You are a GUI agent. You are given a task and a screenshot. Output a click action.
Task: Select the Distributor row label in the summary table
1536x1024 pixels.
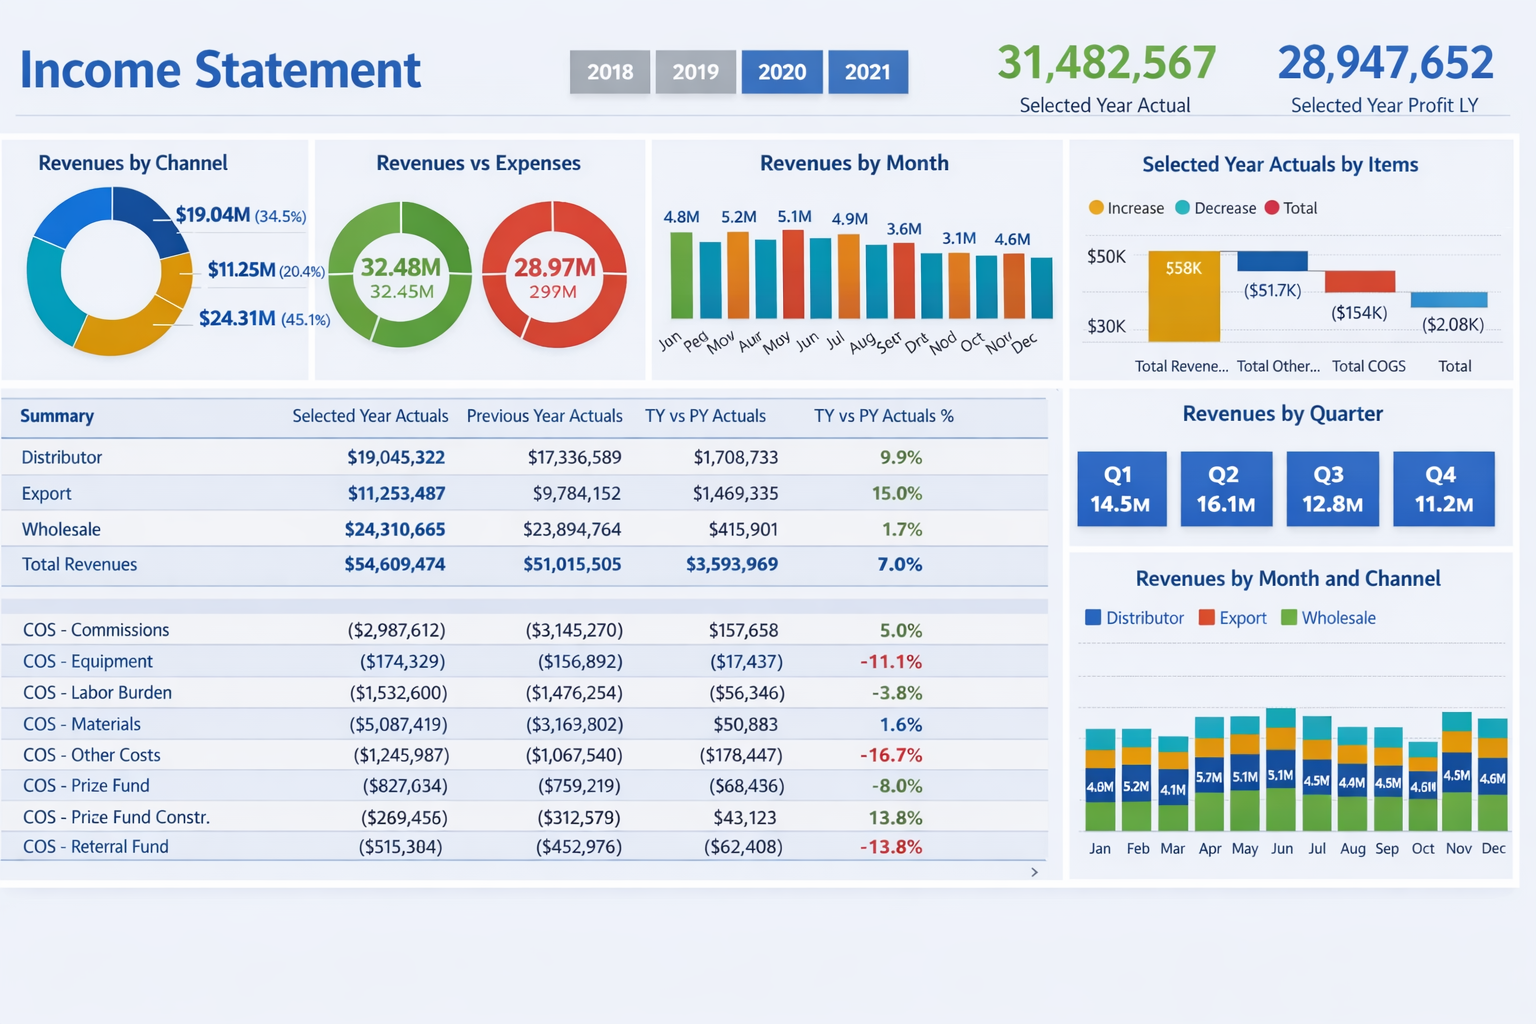tap(62, 457)
